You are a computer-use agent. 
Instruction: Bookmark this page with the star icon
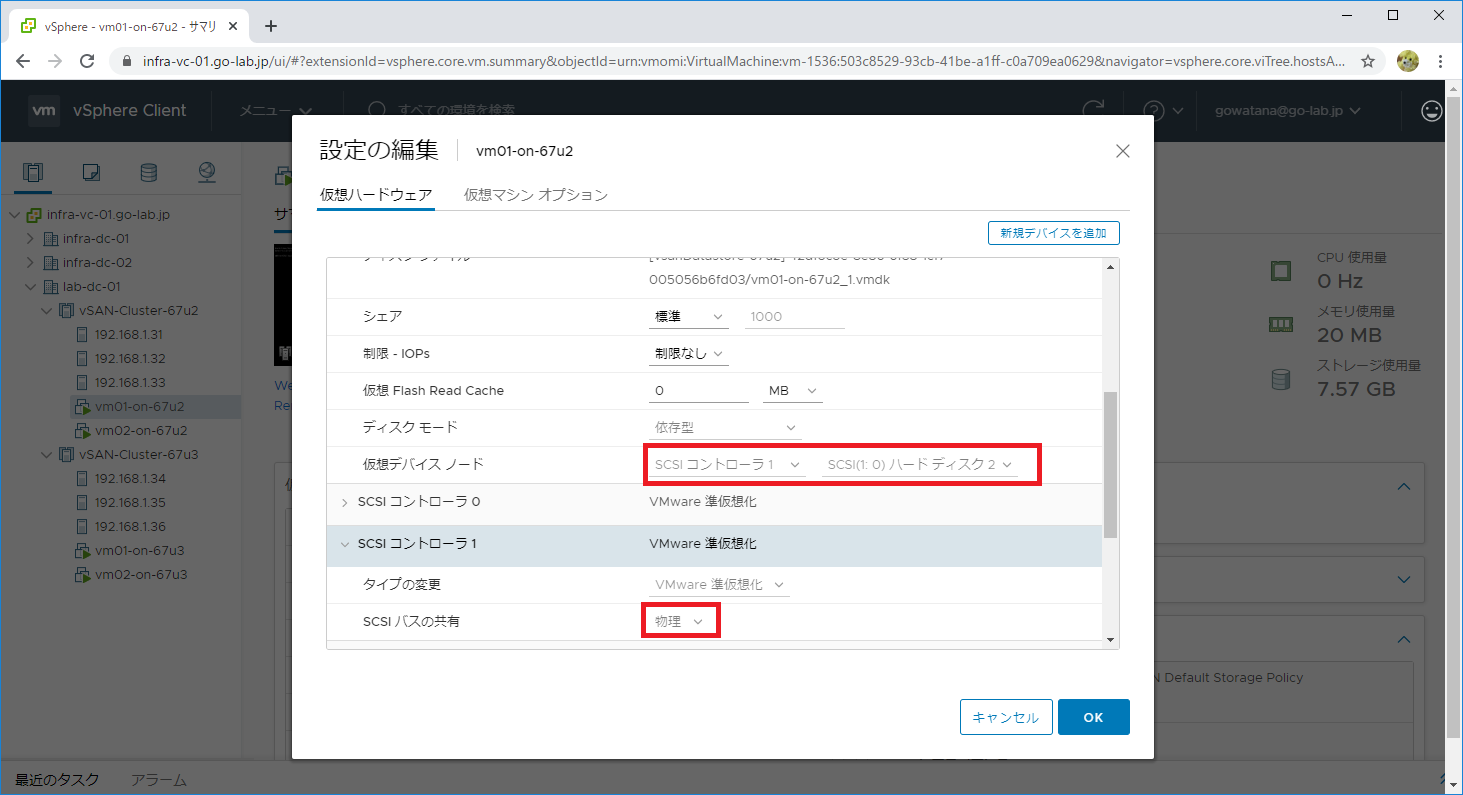[x=1368, y=61]
